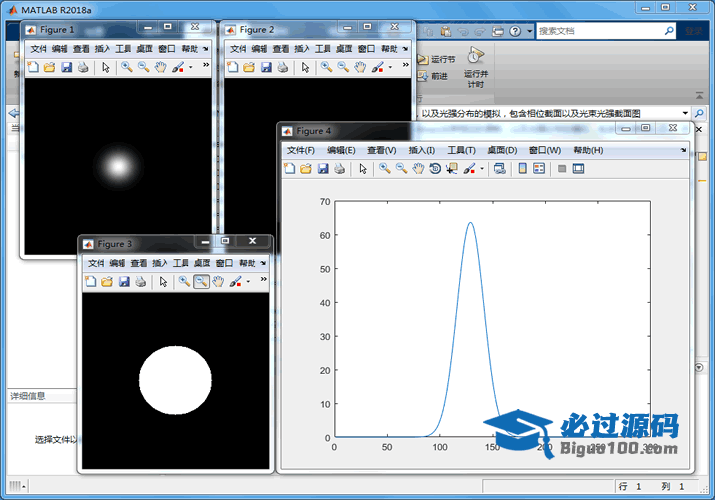
Task: Click Save icon in Figure 4 toolbar
Action: click(x=323, y=169)
